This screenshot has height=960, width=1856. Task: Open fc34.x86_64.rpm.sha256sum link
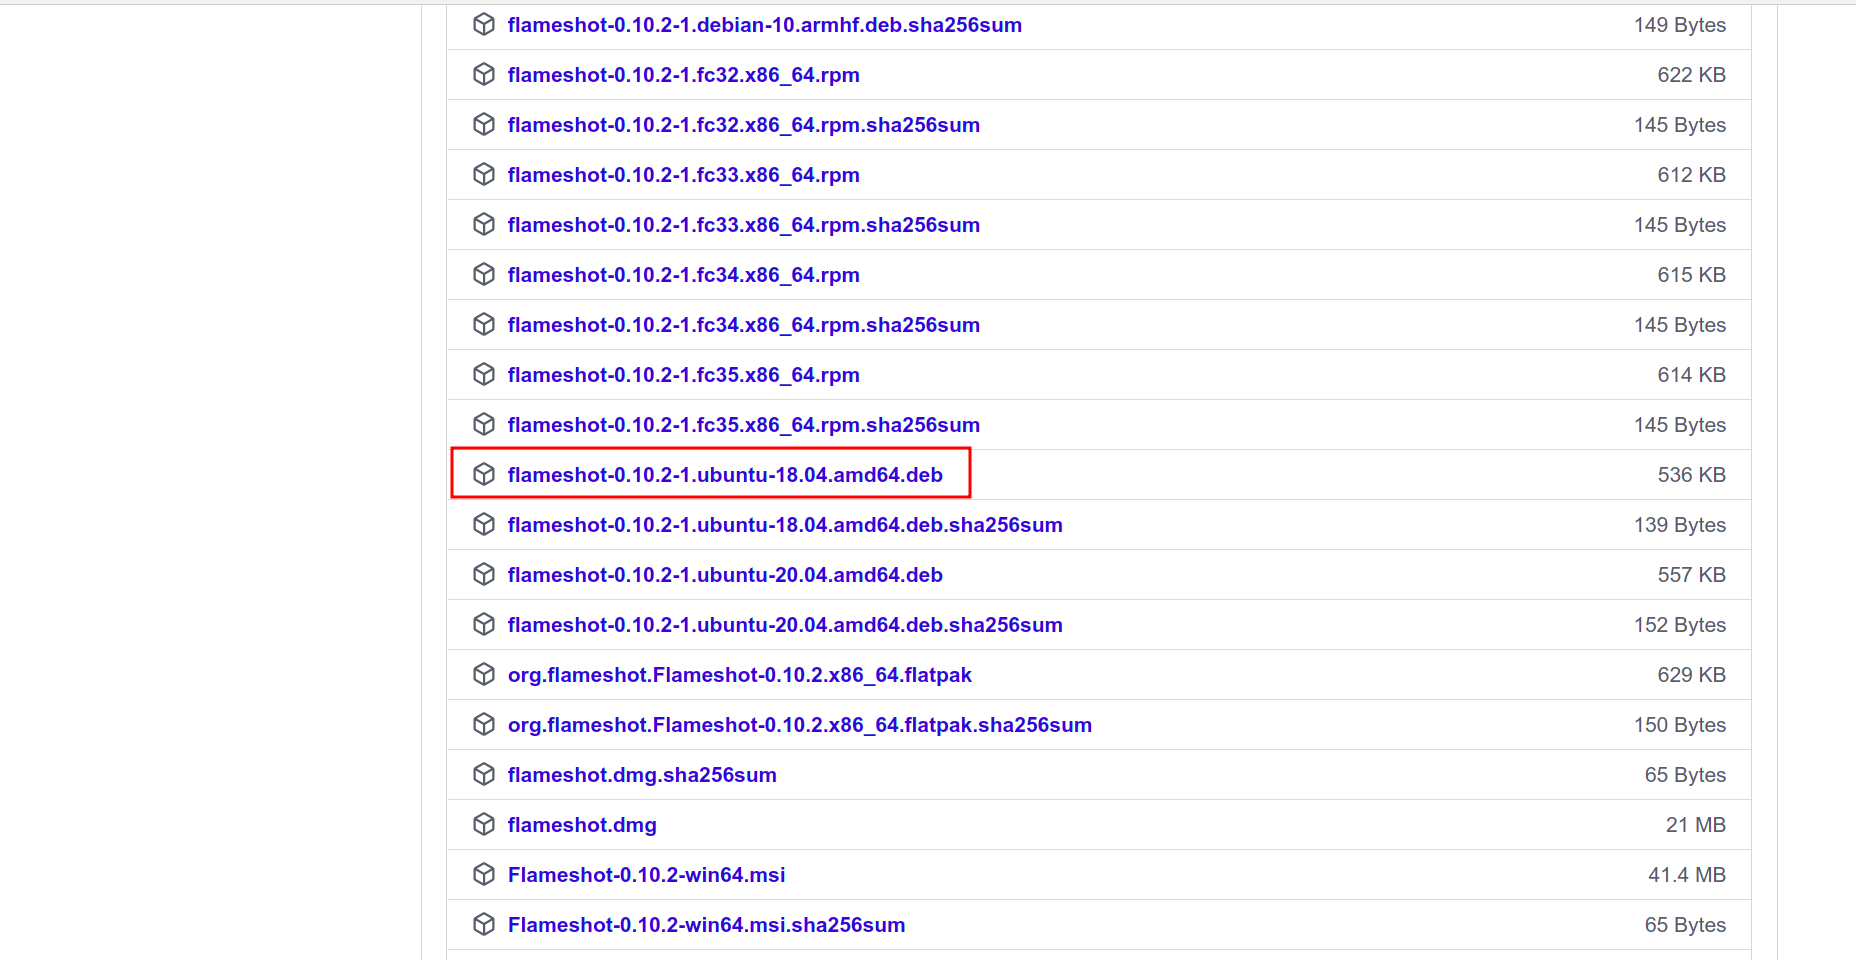tap(743, 325)
